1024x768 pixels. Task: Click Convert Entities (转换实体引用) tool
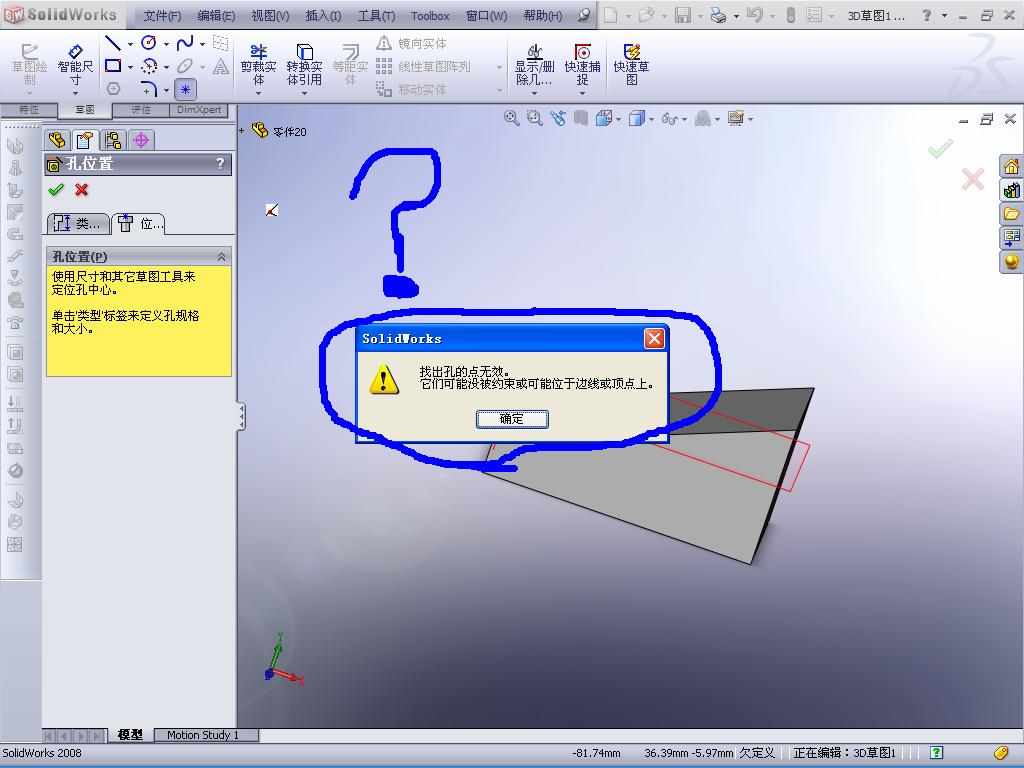pyautogui.click(x=304, y=65)
